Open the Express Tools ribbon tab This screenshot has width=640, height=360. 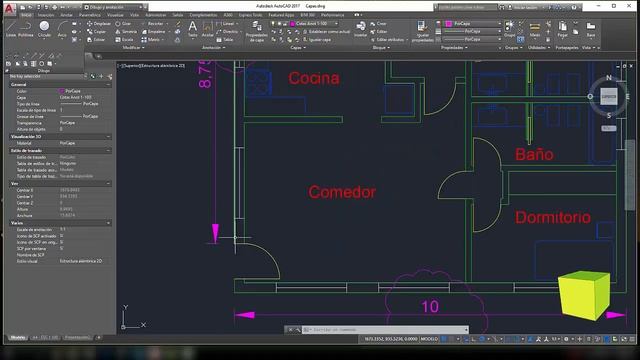[250, 15]
